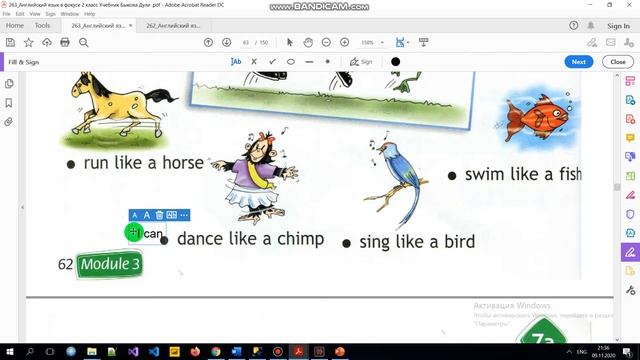Increase text size with large A

pos(147,215)
